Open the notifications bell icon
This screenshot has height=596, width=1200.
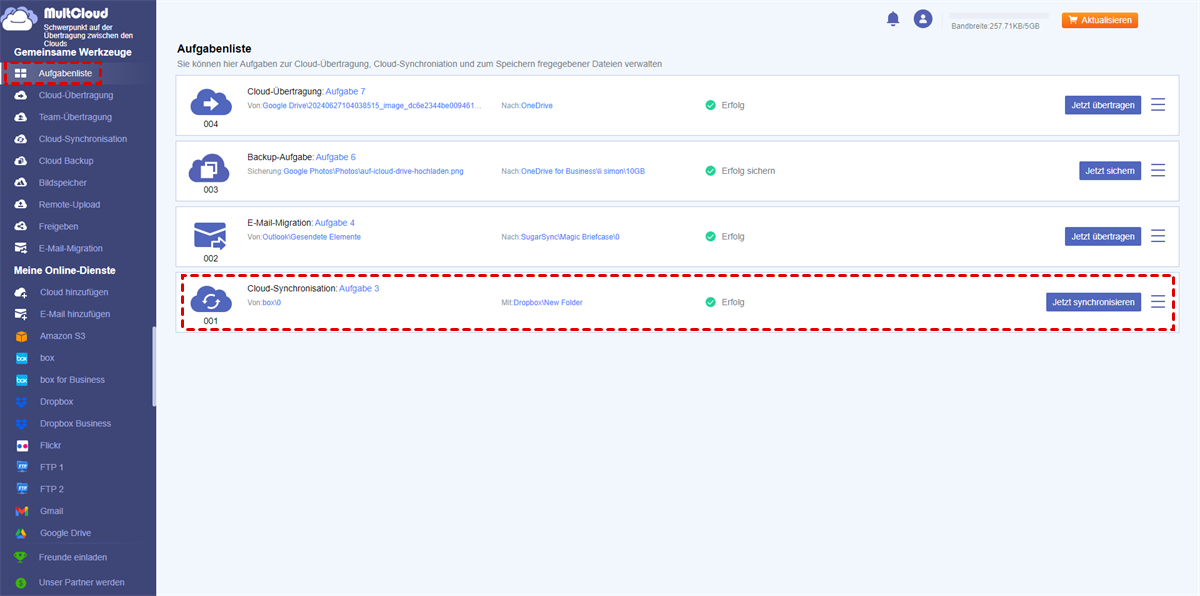click(893, 19)
